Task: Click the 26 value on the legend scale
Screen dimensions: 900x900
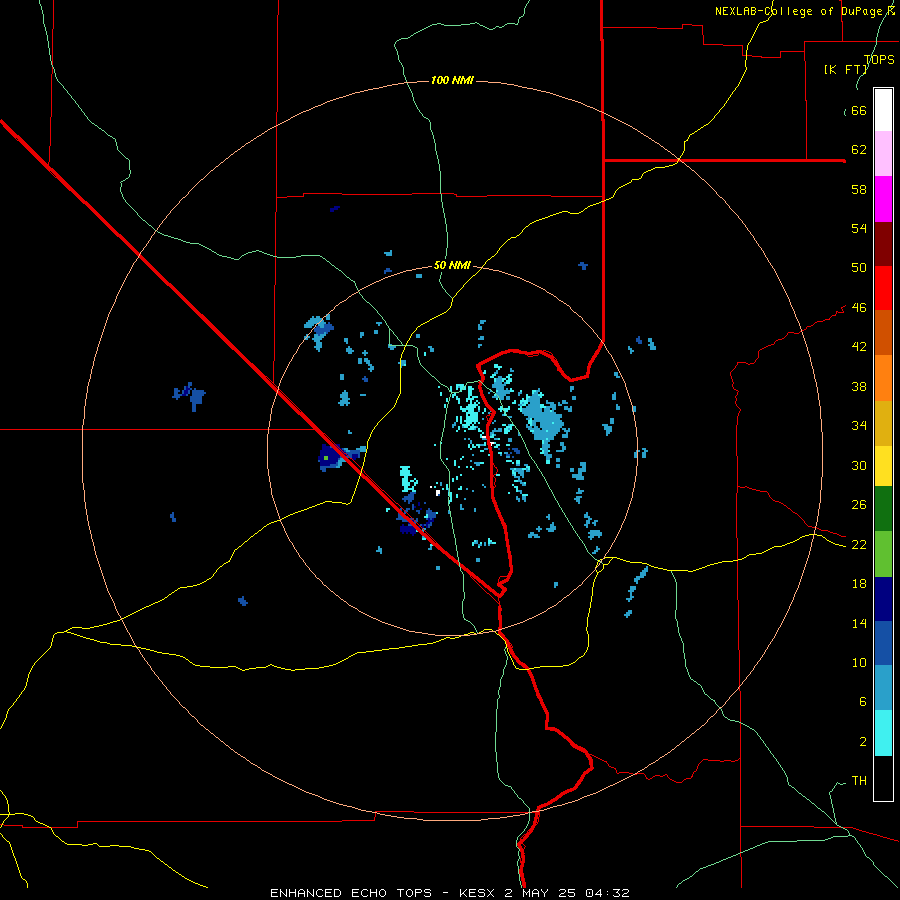Action: pos(859,505)
